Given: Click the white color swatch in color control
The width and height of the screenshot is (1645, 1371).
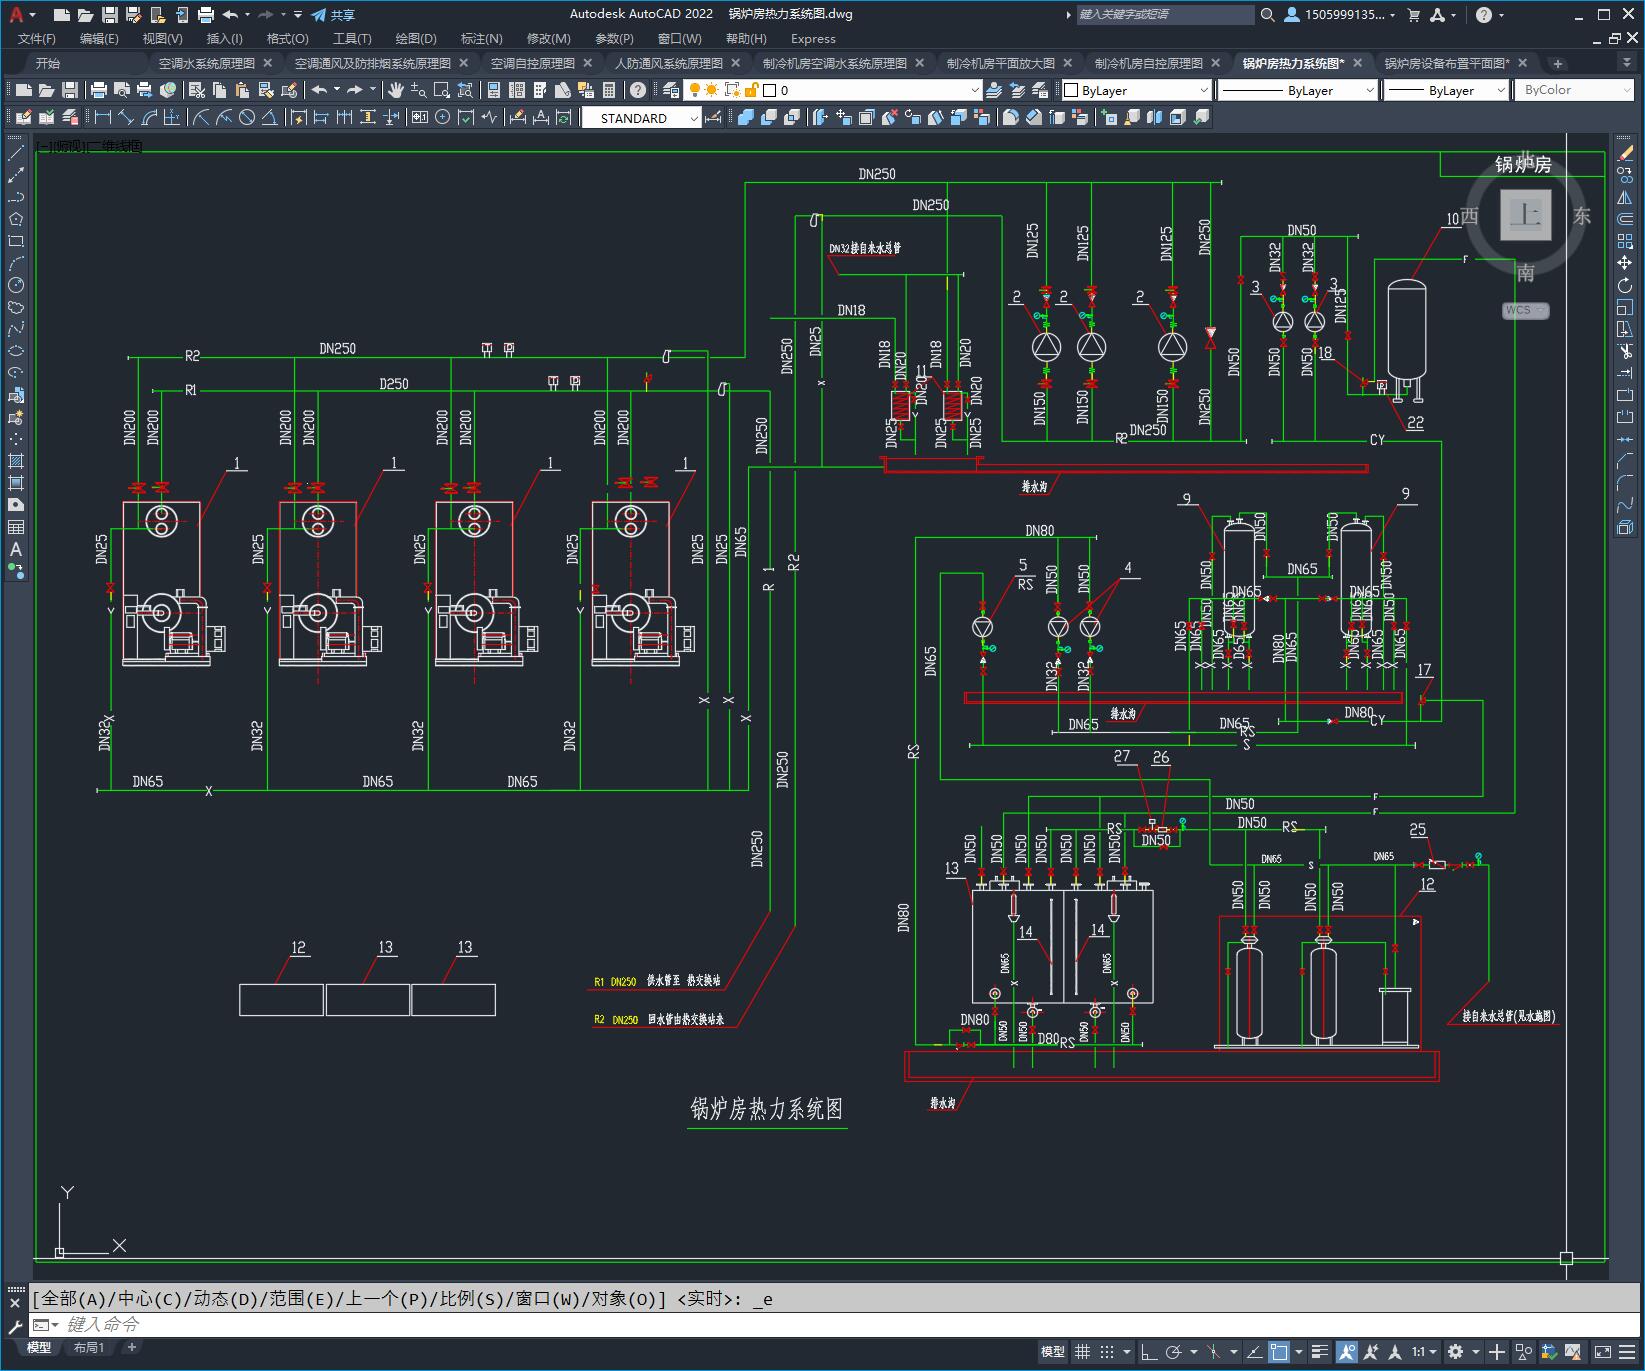Looking at the screenshot, I should pos(1072,90).
